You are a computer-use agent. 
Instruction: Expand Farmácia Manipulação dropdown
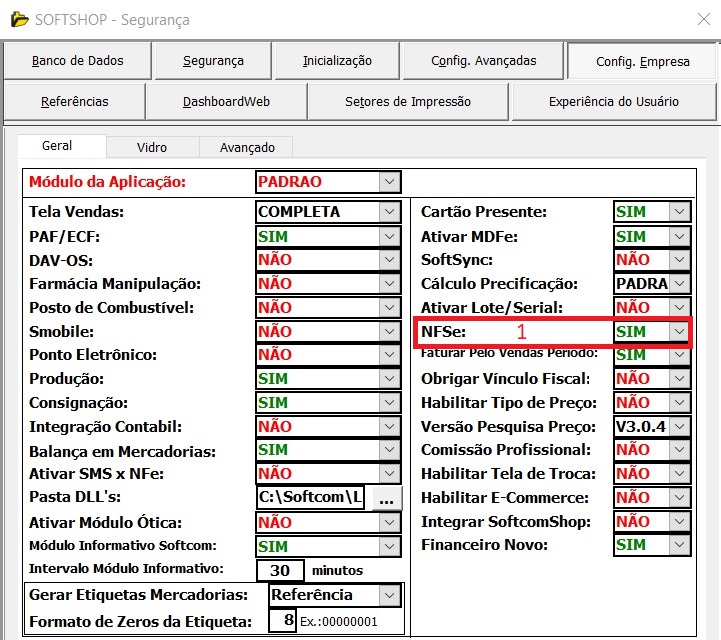point(389,284)
